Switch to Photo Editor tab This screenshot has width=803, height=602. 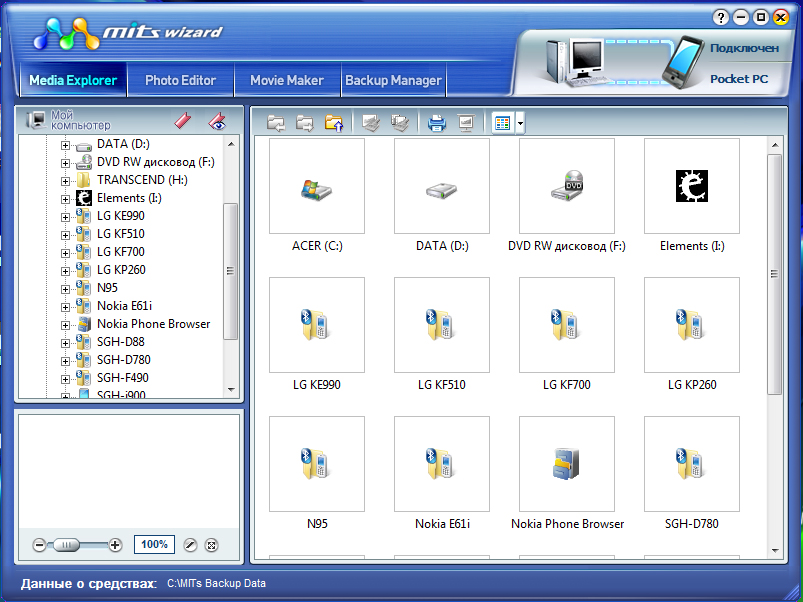180,80
